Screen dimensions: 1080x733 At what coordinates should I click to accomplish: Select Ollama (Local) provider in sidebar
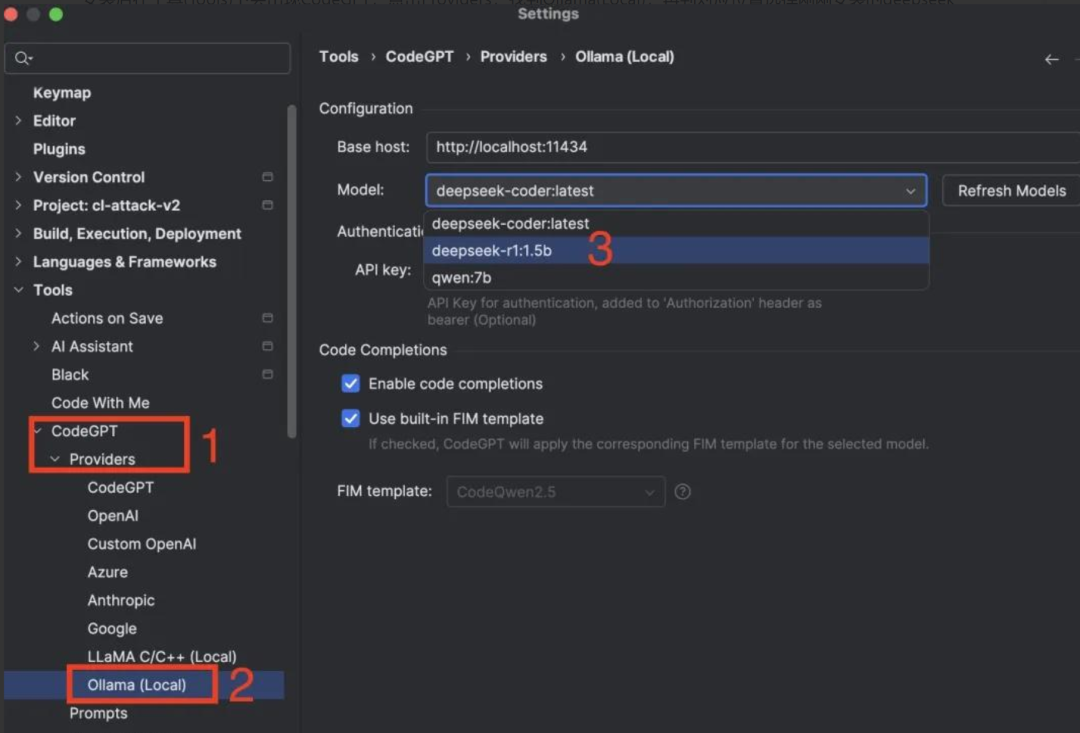137,685
